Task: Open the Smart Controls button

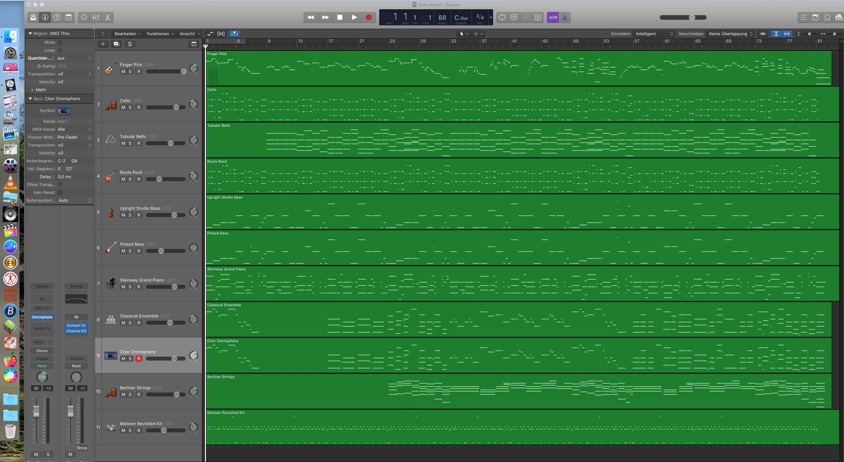Action: (84, 17)
